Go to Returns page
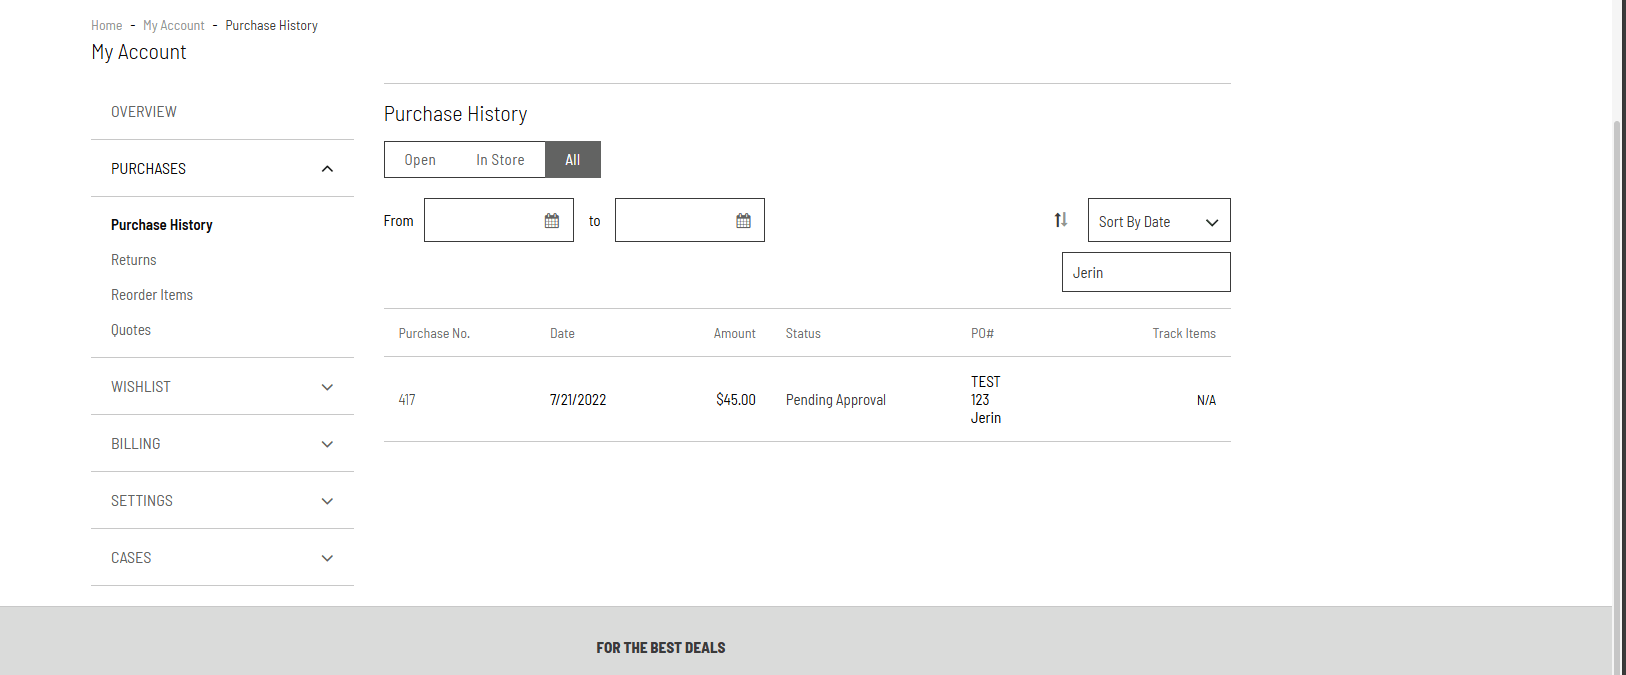Image resolution: width=1626 pixels, height=675 pixels. click(x=134, y=260)
